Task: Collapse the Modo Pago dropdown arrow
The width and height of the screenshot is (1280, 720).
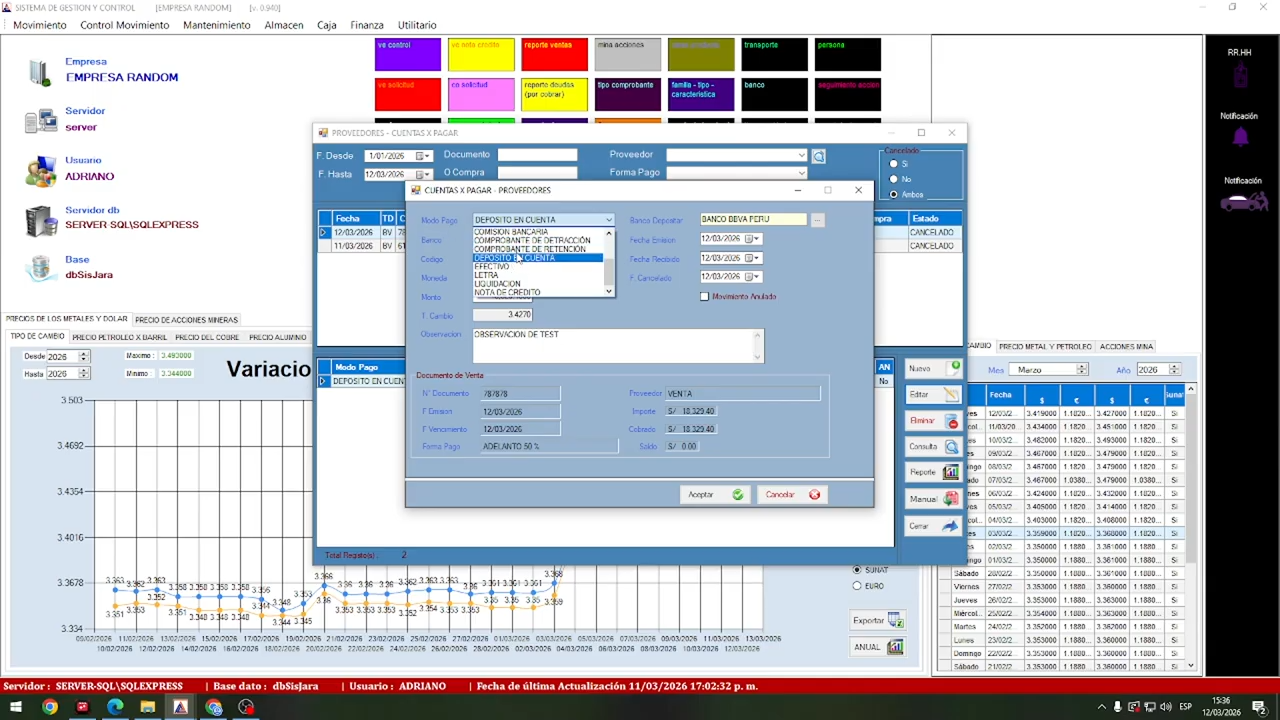Action: [608, 220]
